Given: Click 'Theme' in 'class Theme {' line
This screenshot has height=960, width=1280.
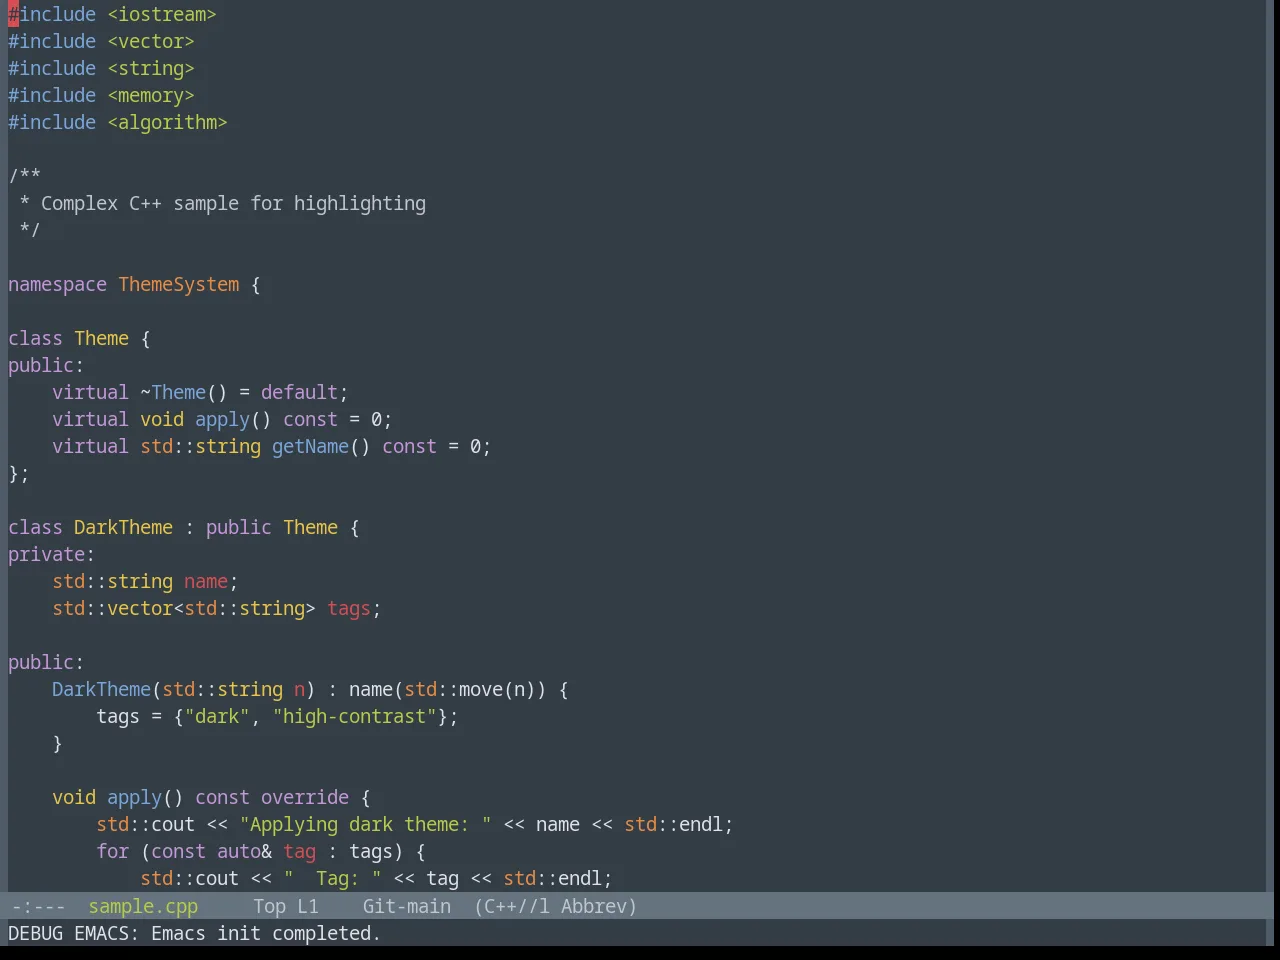Looking at the screenshot, I should coord(101,338).
